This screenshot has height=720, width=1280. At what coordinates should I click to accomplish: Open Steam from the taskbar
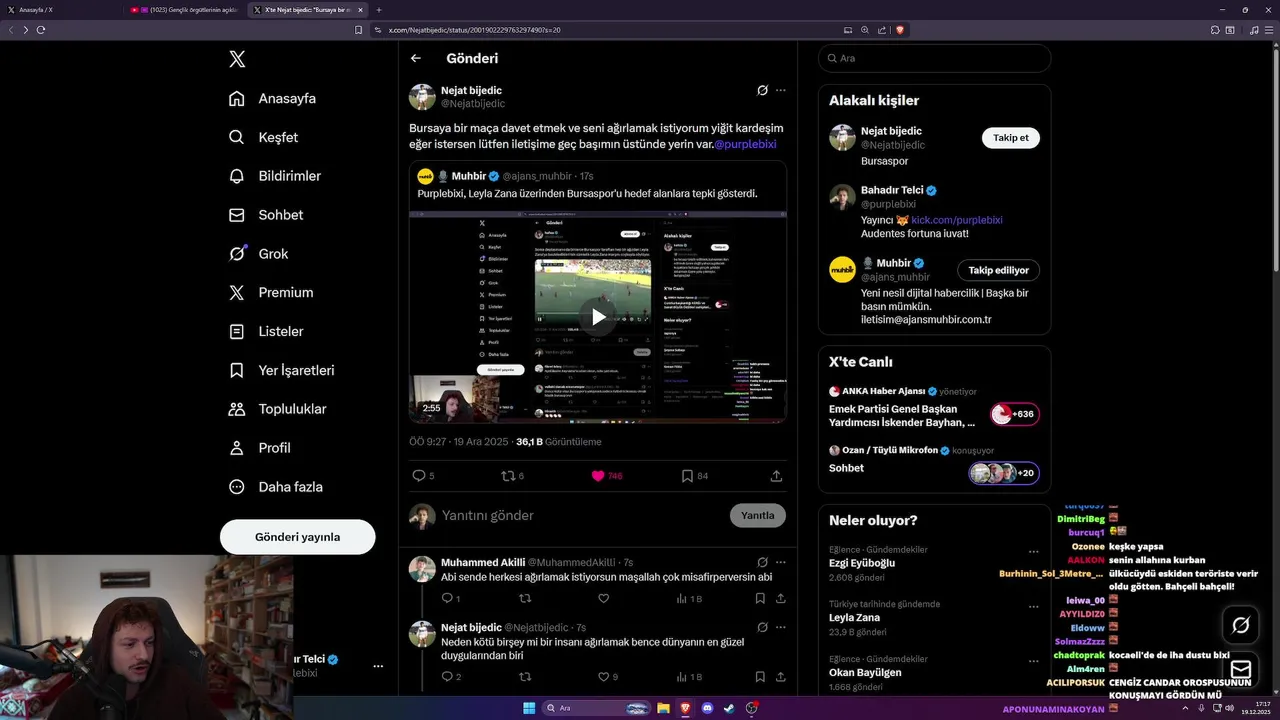tap(729, 708)
